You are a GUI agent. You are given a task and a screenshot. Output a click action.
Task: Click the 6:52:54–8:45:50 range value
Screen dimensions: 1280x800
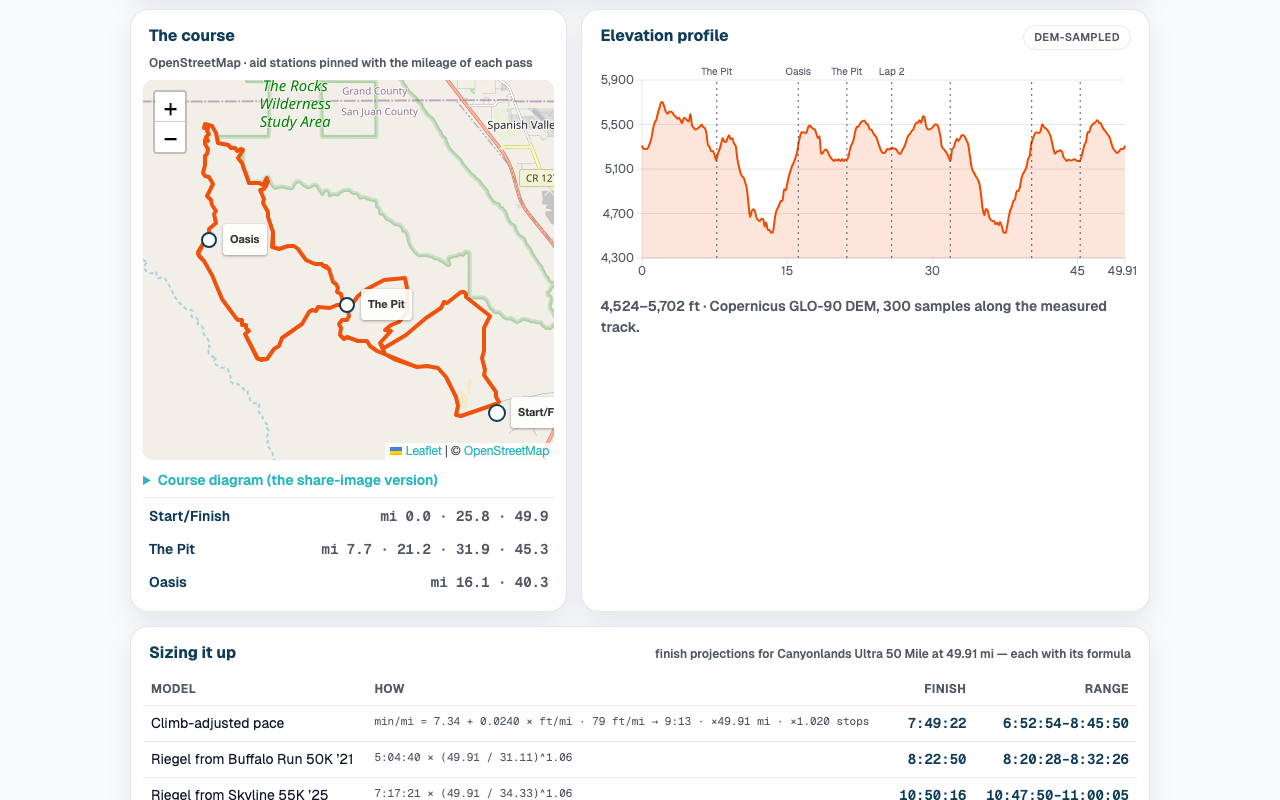tap(1066, 723)
